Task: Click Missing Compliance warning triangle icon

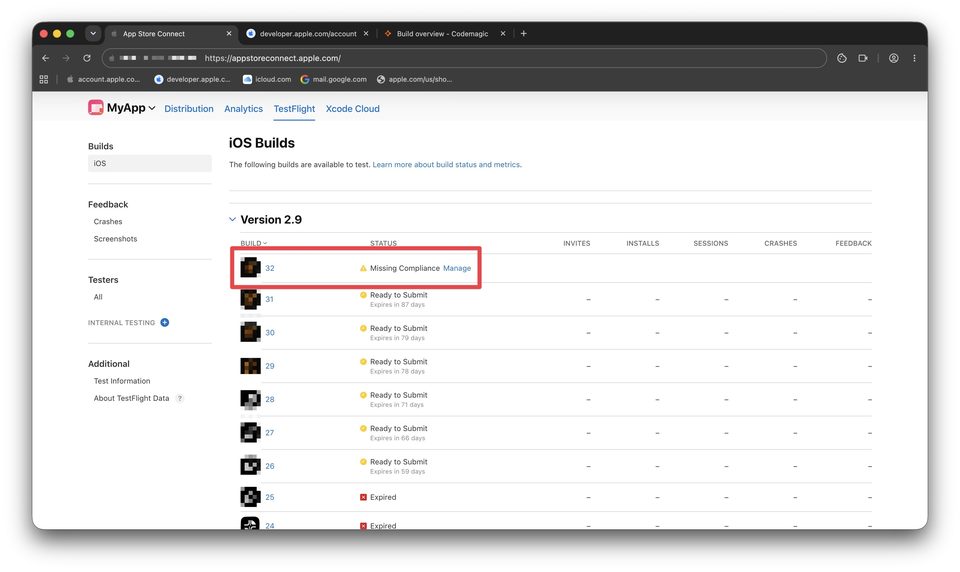Action: (363, 268)
